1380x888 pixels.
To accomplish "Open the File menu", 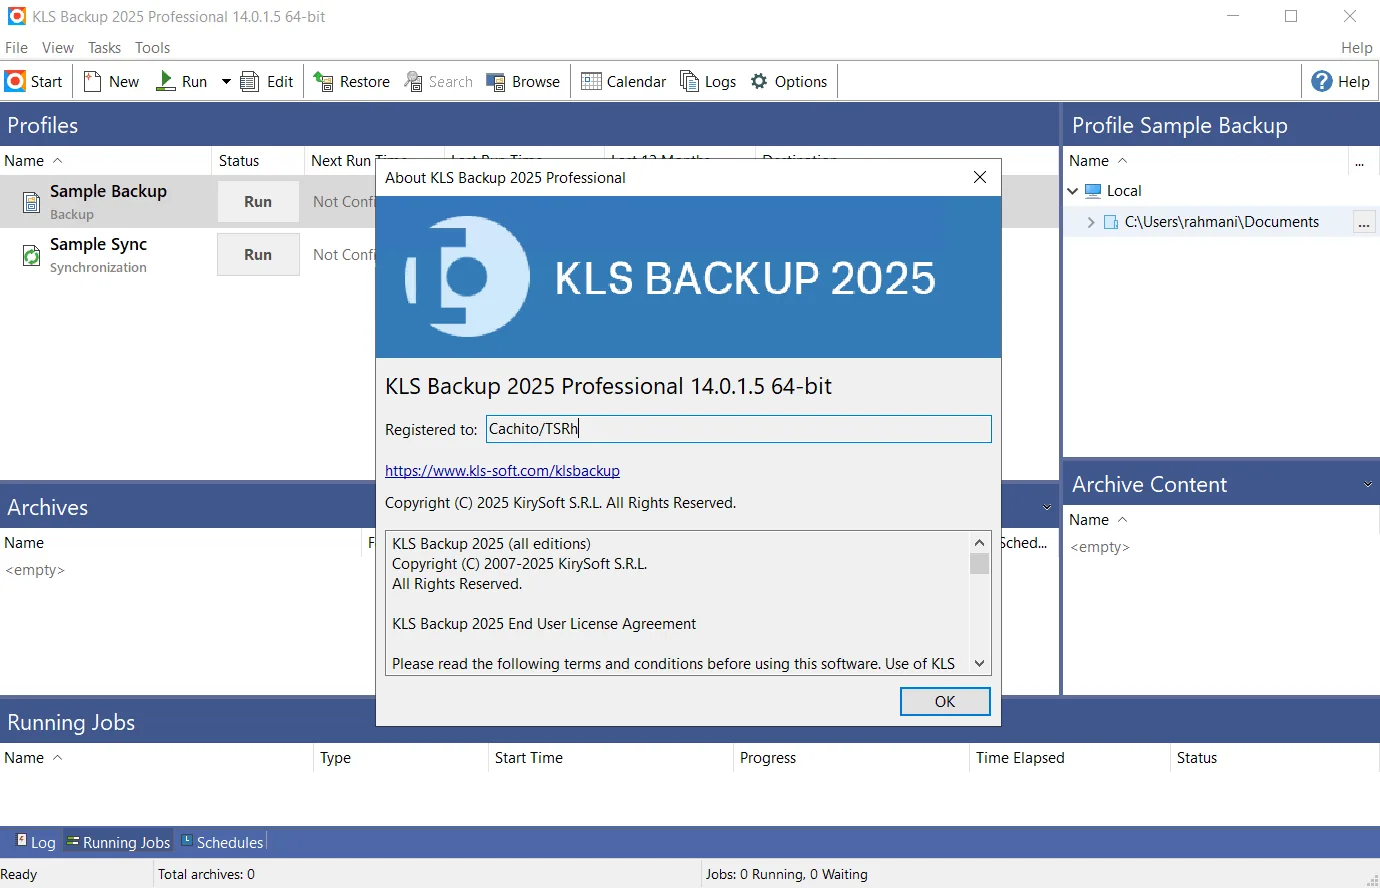I will pos(16,47).
